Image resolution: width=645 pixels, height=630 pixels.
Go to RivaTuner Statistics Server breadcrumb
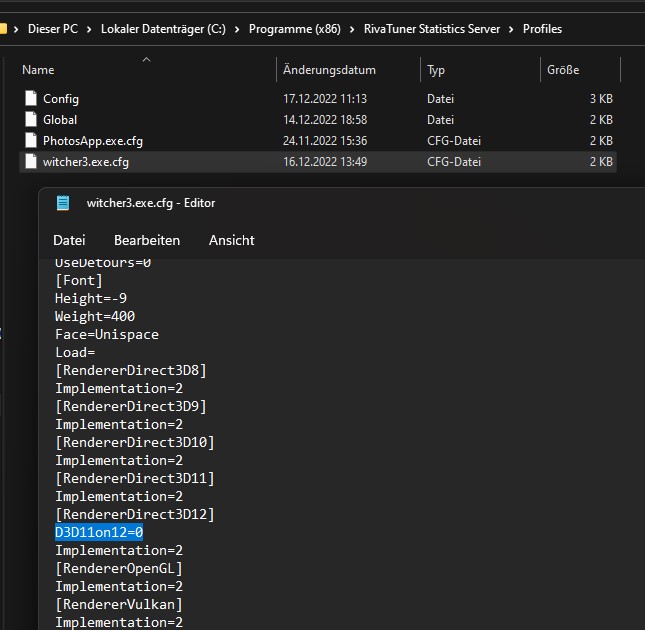coord(432,29)
